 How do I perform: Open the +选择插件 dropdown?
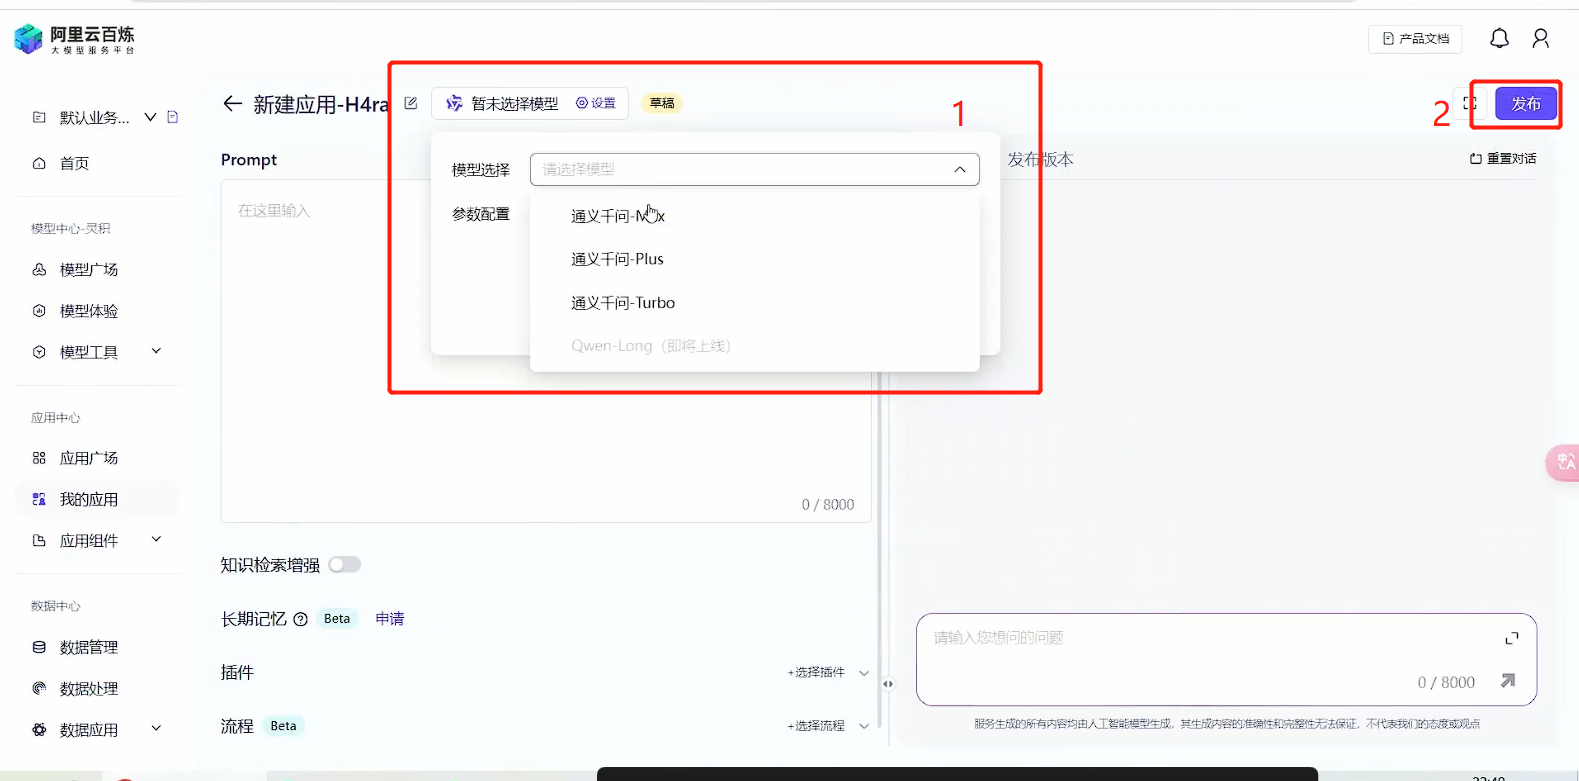828,673
